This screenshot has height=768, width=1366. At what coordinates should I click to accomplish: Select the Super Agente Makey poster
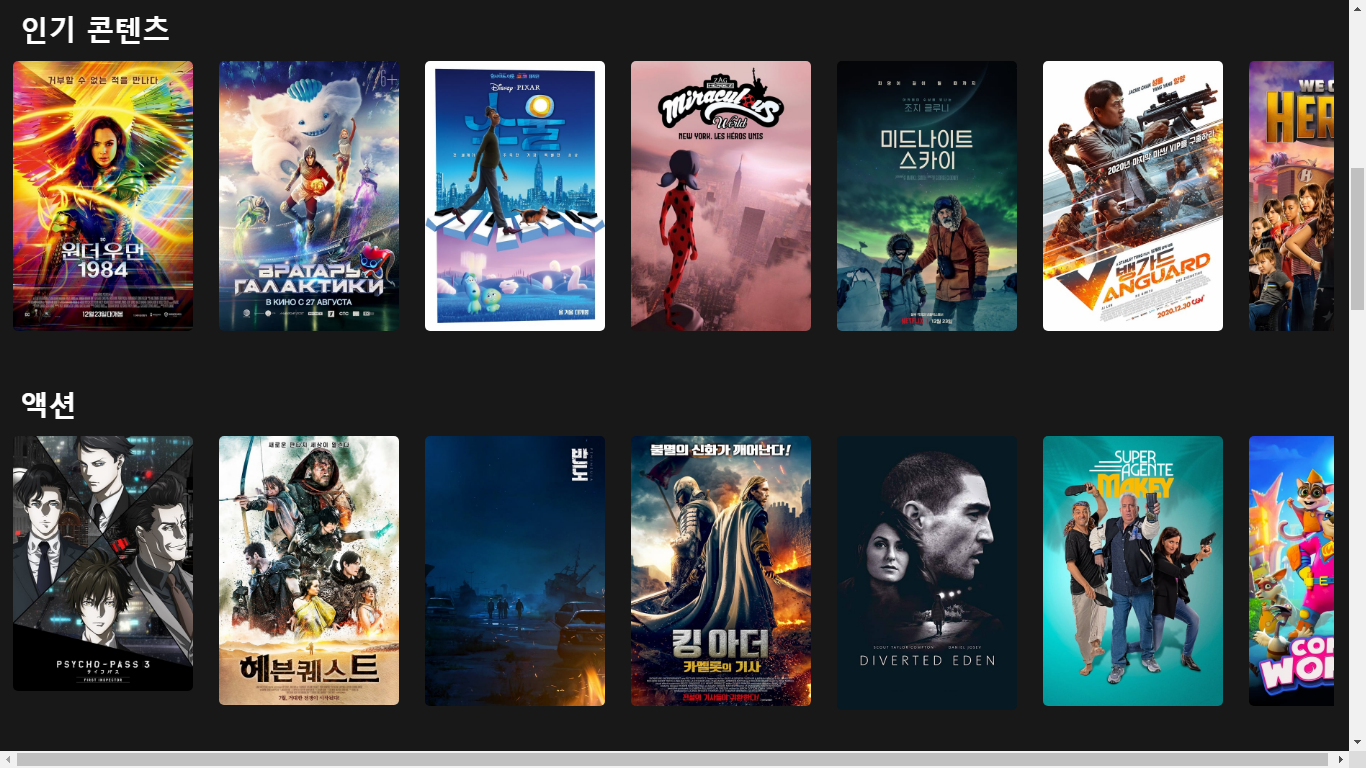point(1133,571)
